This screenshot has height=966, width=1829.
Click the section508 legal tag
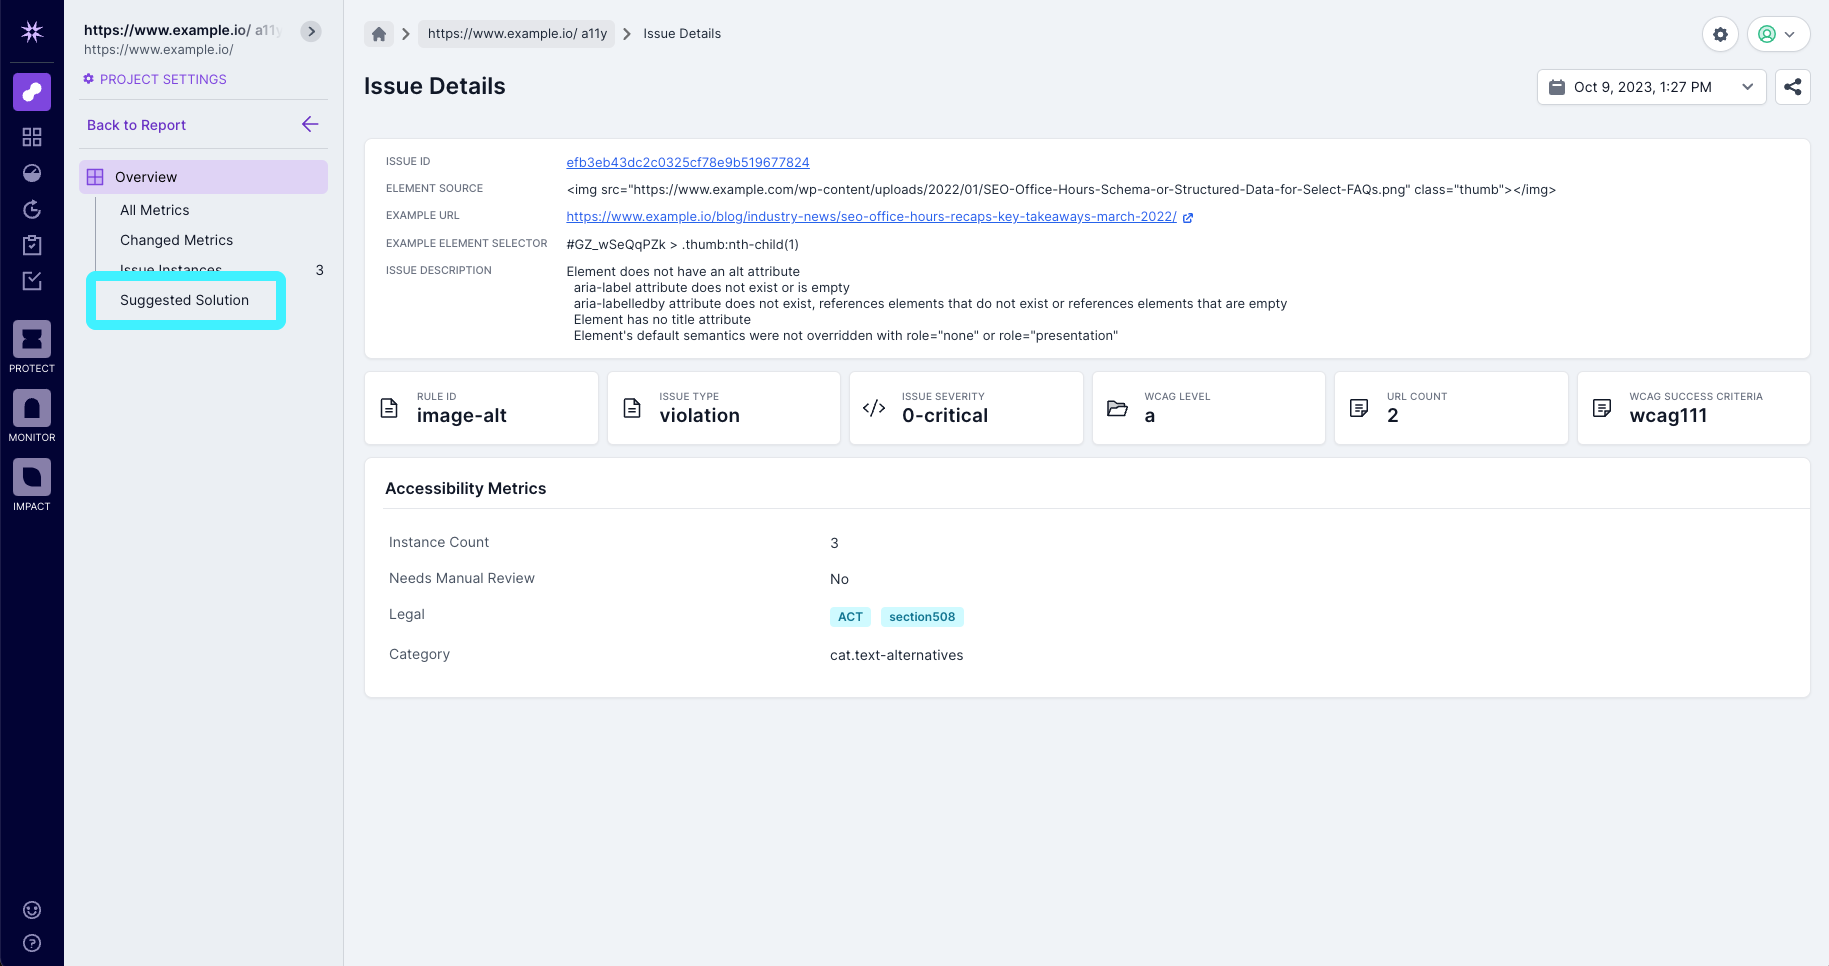point(922,616)
